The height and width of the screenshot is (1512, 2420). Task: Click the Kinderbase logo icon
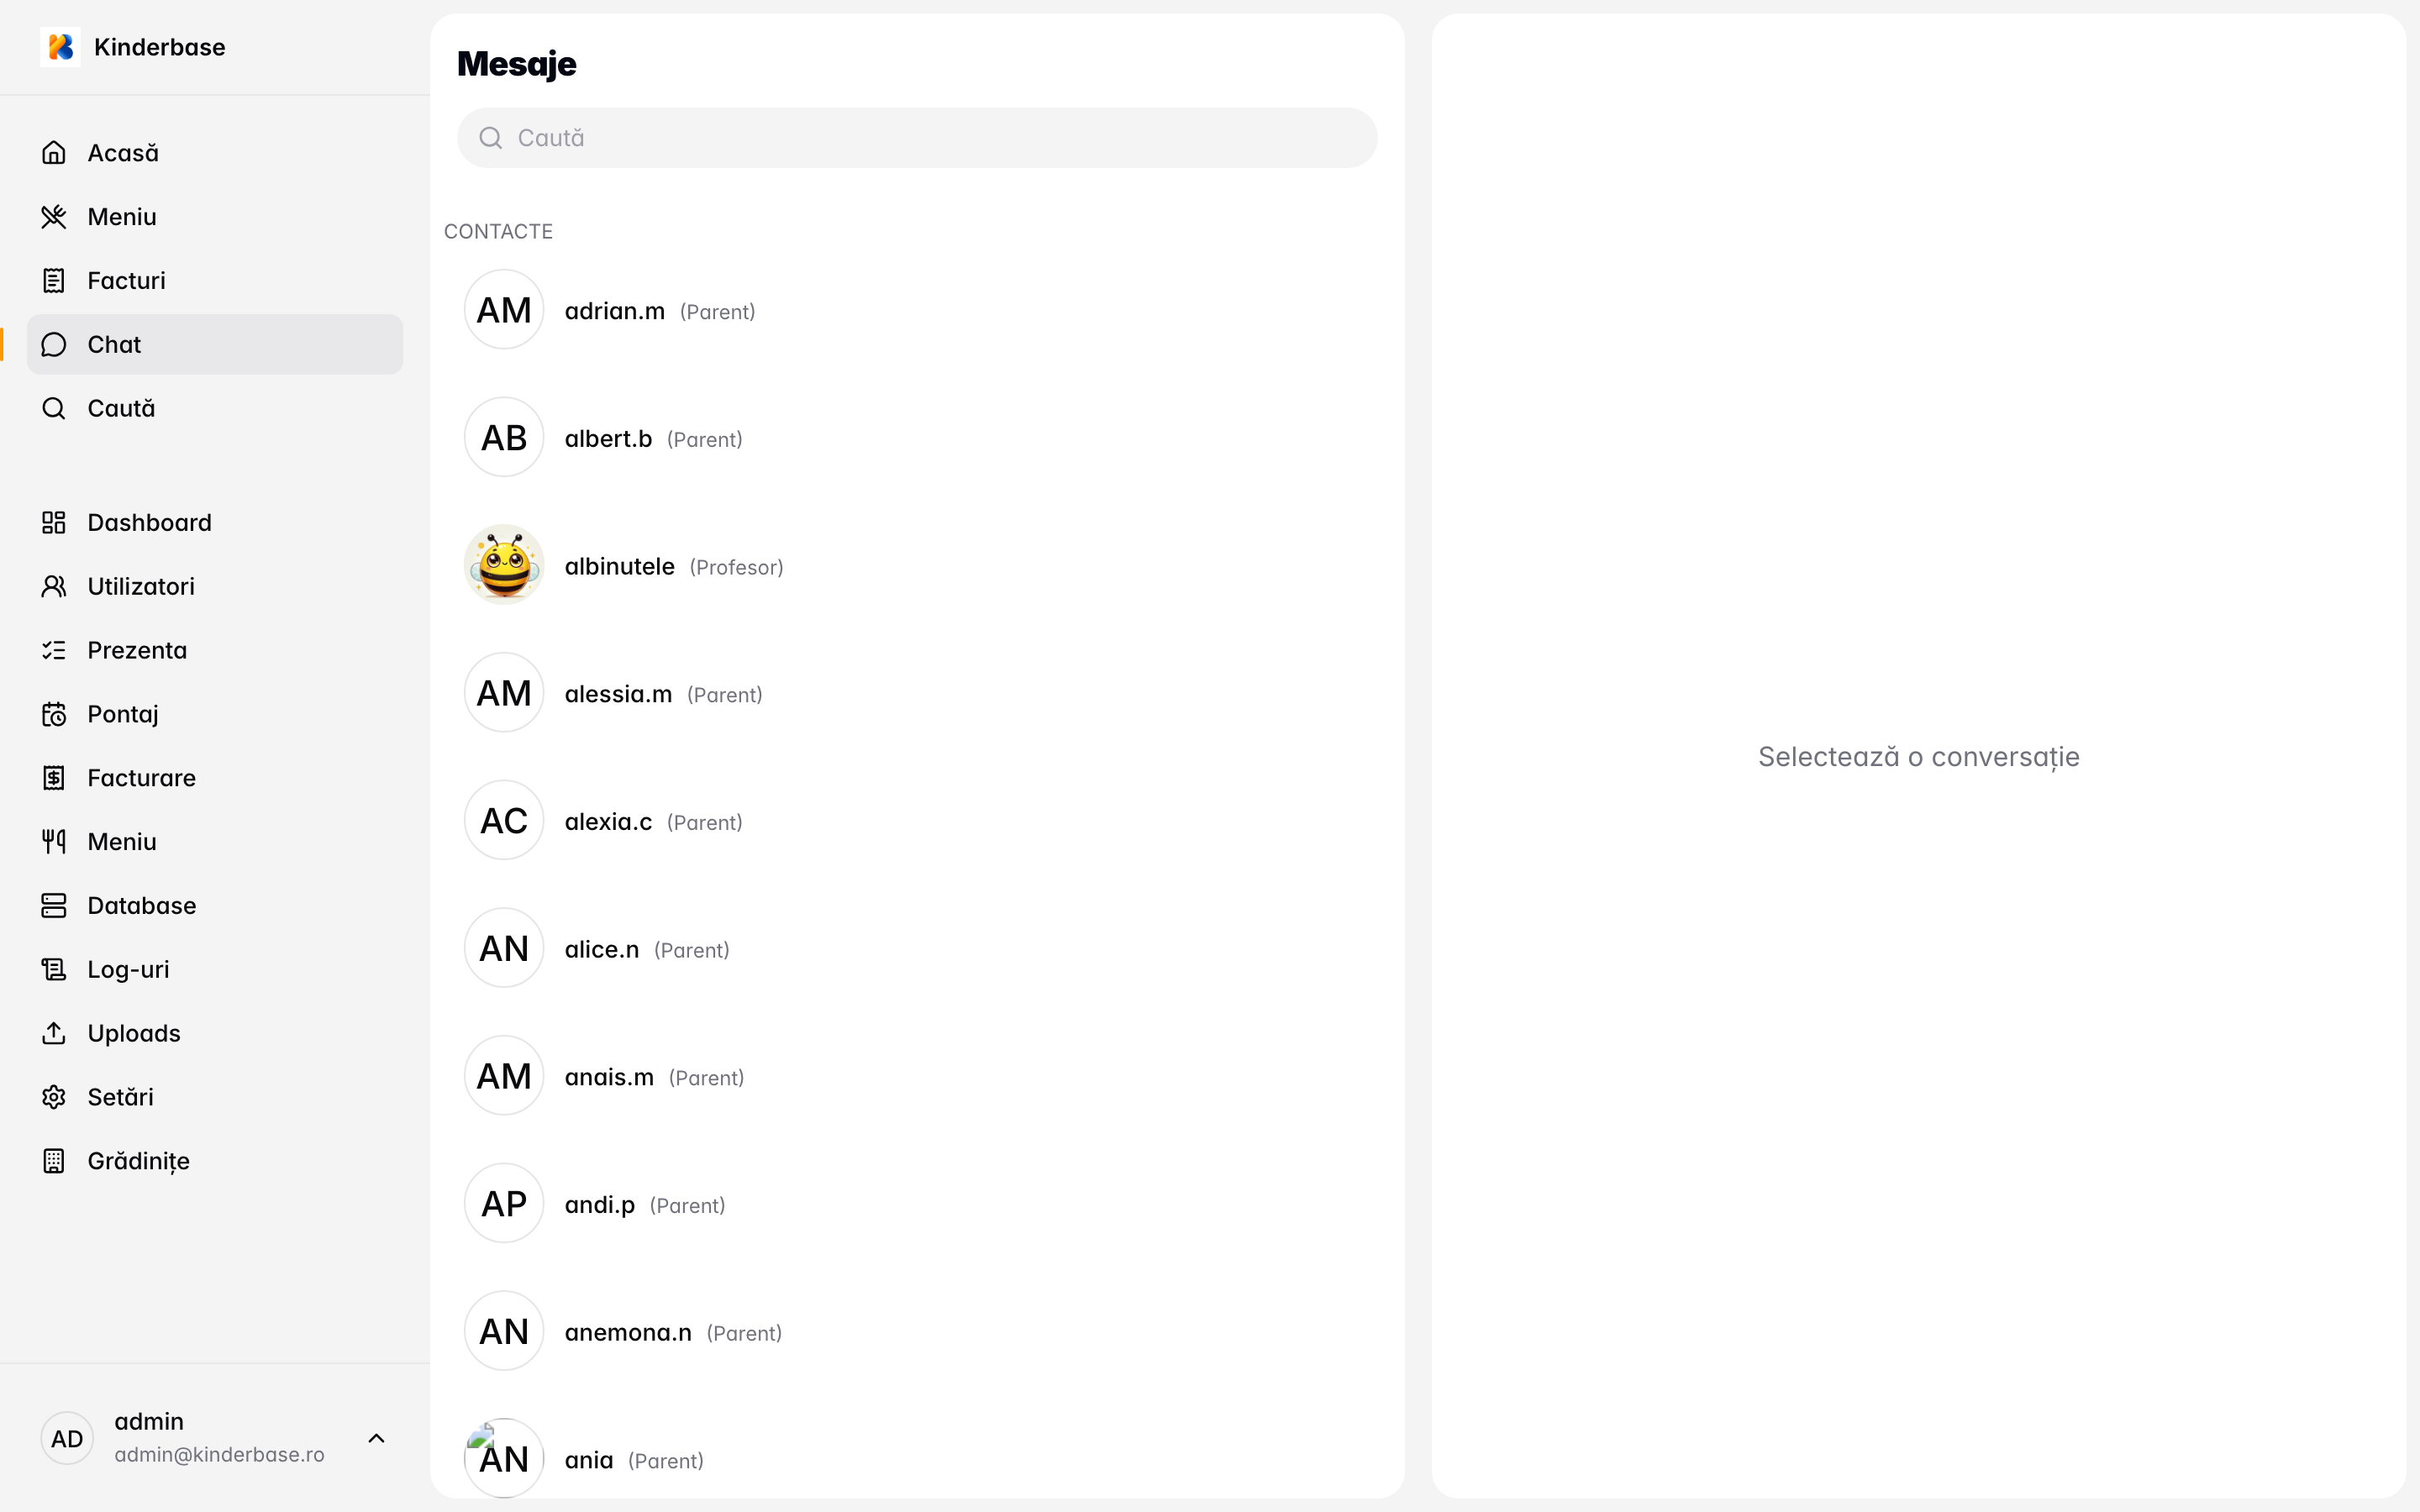(60, 47)
